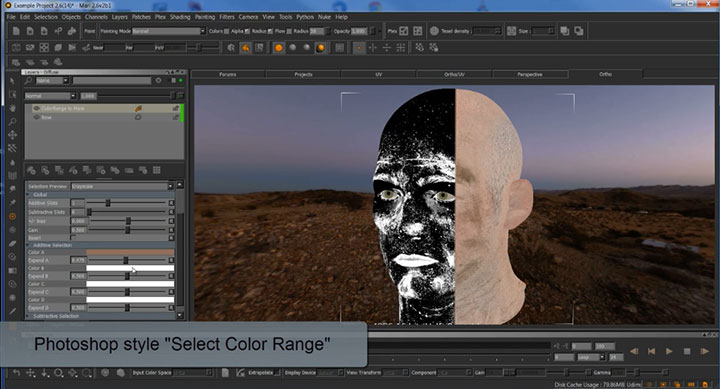Click the reset button beside Gain slider
Image resolution: width=720 pixels, height=389 pixels.
tap(171, 230)
